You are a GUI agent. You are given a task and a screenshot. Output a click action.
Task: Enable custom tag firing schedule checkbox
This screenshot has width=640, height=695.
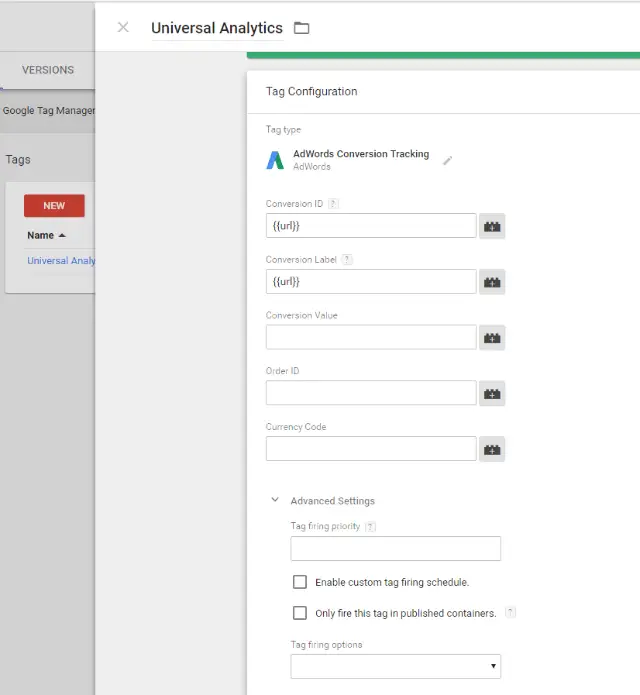tap(300, 582)
